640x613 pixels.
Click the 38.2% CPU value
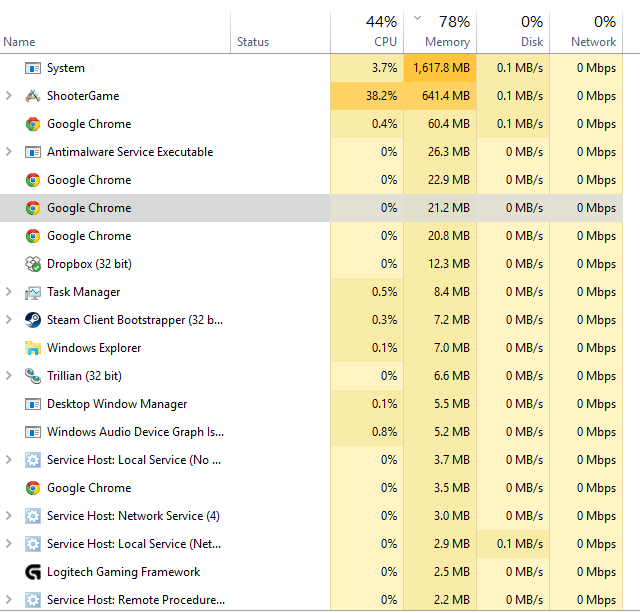(x=381, y=96)
